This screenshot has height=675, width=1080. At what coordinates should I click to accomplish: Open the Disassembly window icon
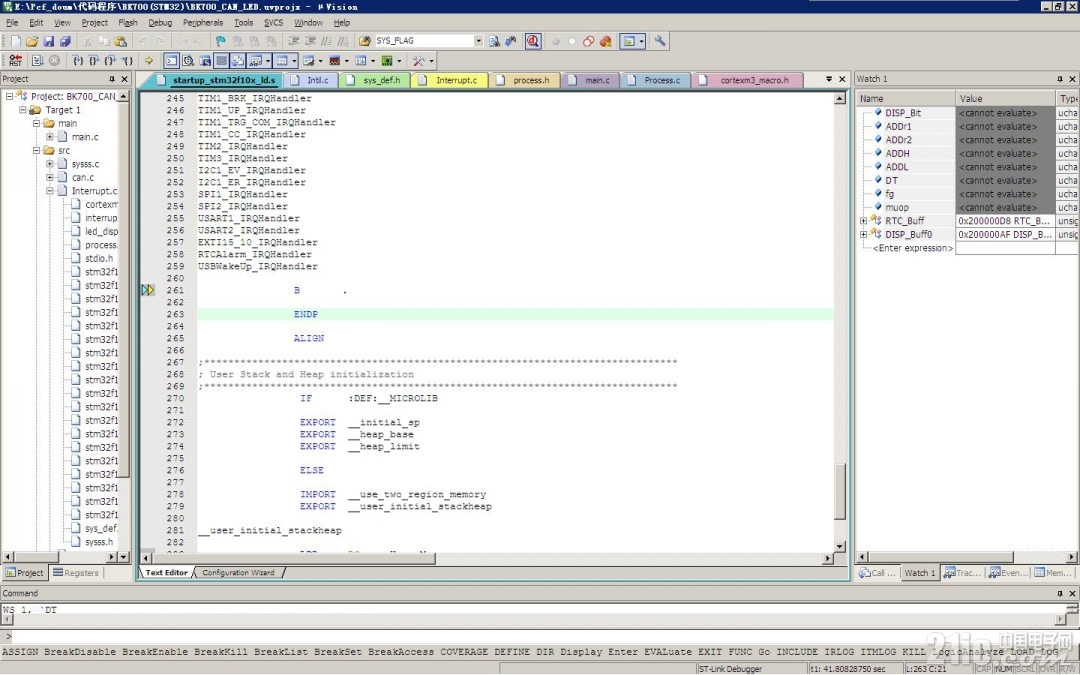[x=188, y=61]
